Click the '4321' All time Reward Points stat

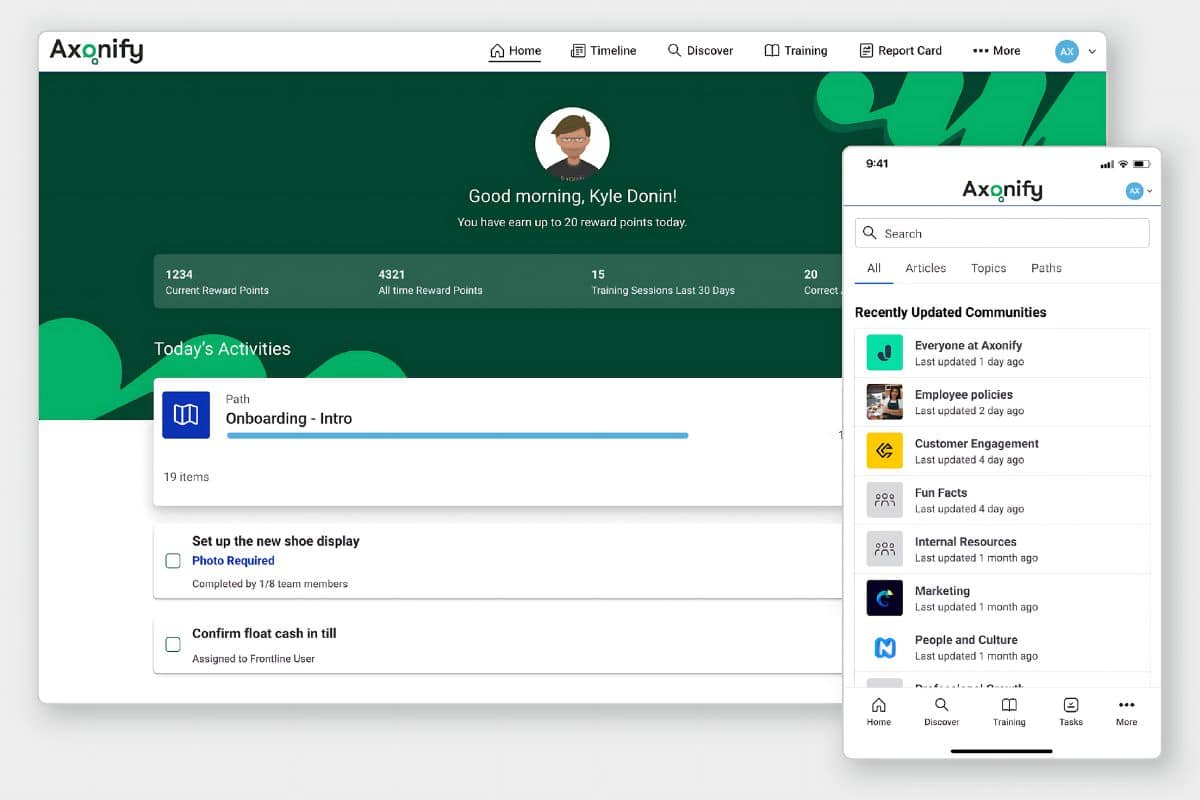tap(430, 281)
